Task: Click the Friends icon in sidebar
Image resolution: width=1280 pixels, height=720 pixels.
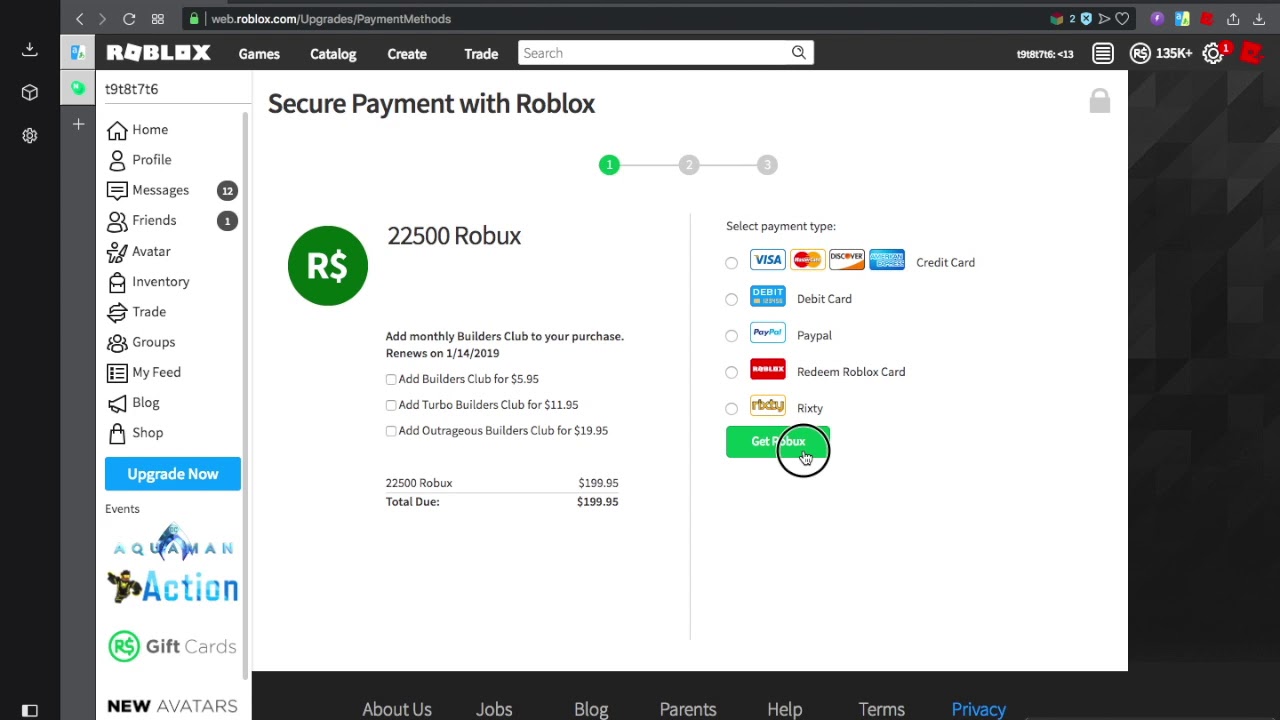Action: pyautogui.click(x=117, y=221)
